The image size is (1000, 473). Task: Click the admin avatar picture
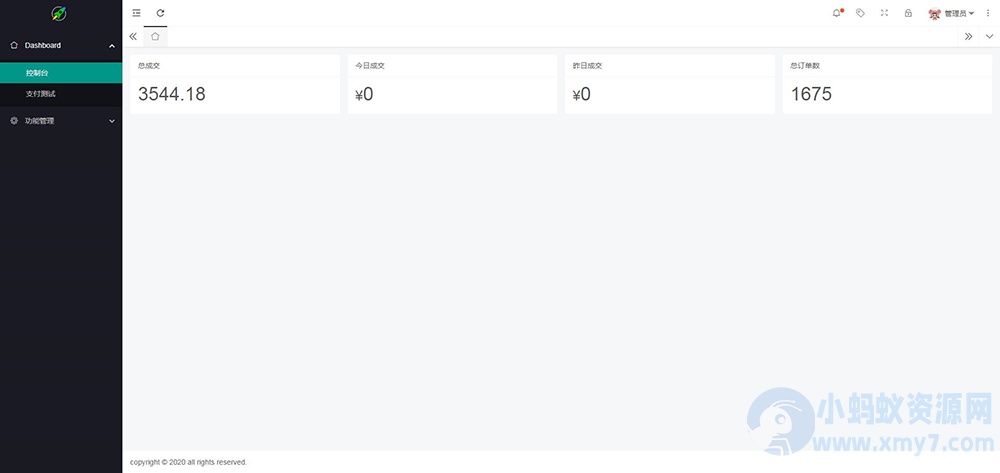click(x=934, y=13)
